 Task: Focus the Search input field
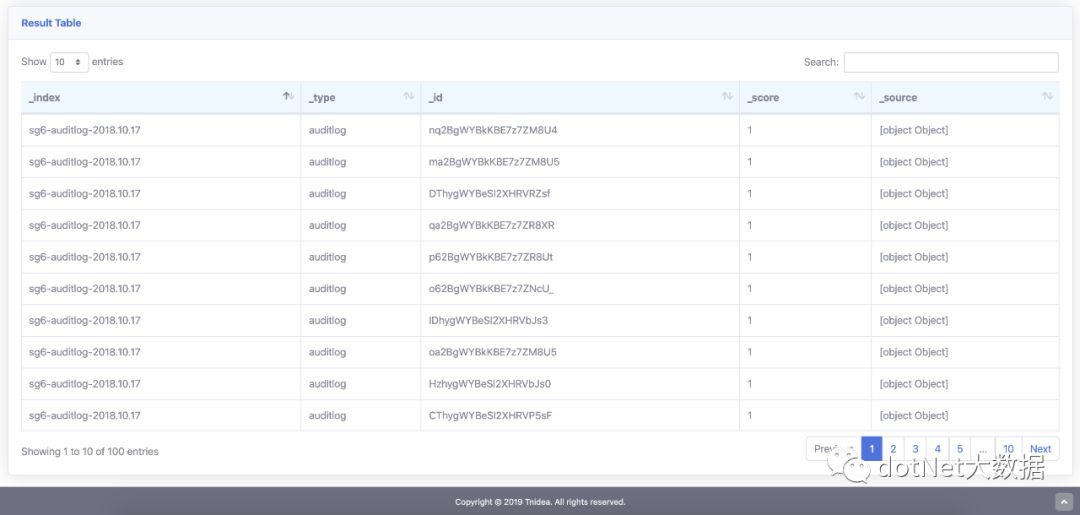pyautogui.click(x=951, y=62)
